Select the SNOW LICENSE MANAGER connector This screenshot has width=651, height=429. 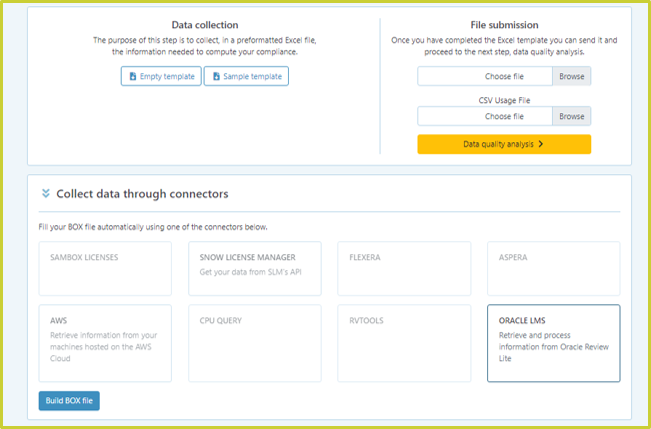pyautogui.click(x=255, y=269)
